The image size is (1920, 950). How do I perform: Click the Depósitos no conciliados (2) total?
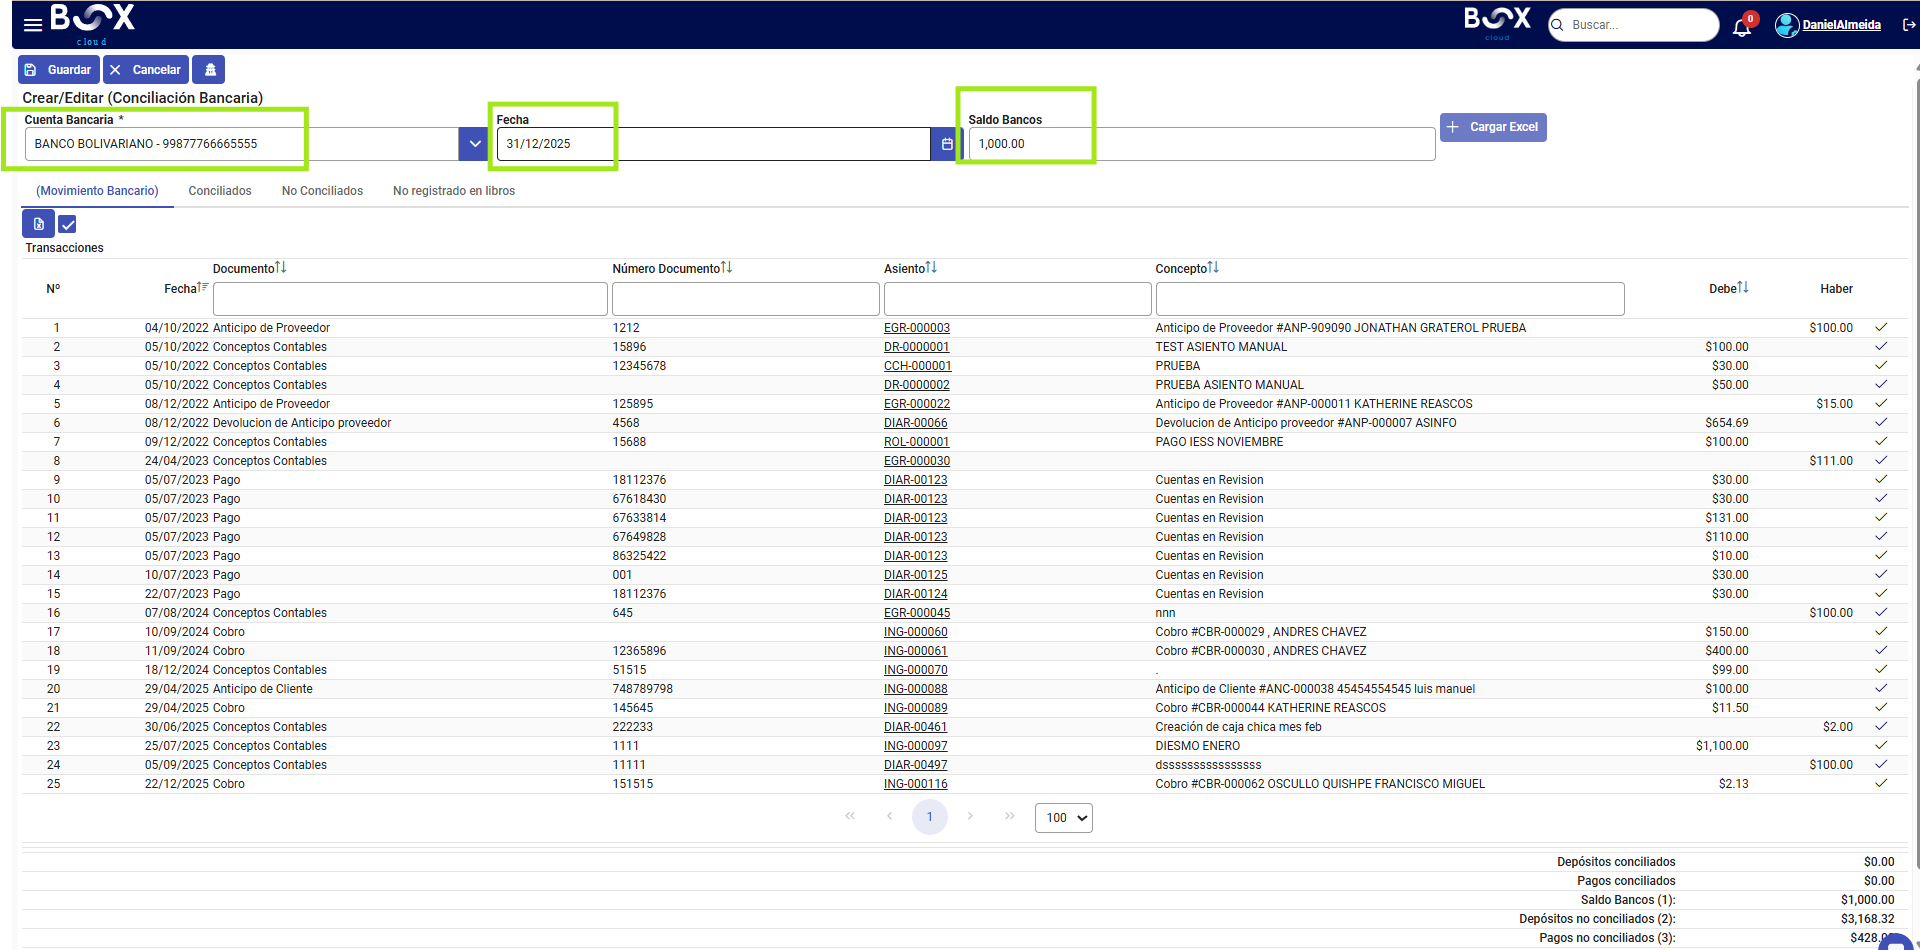point(1867,919)
